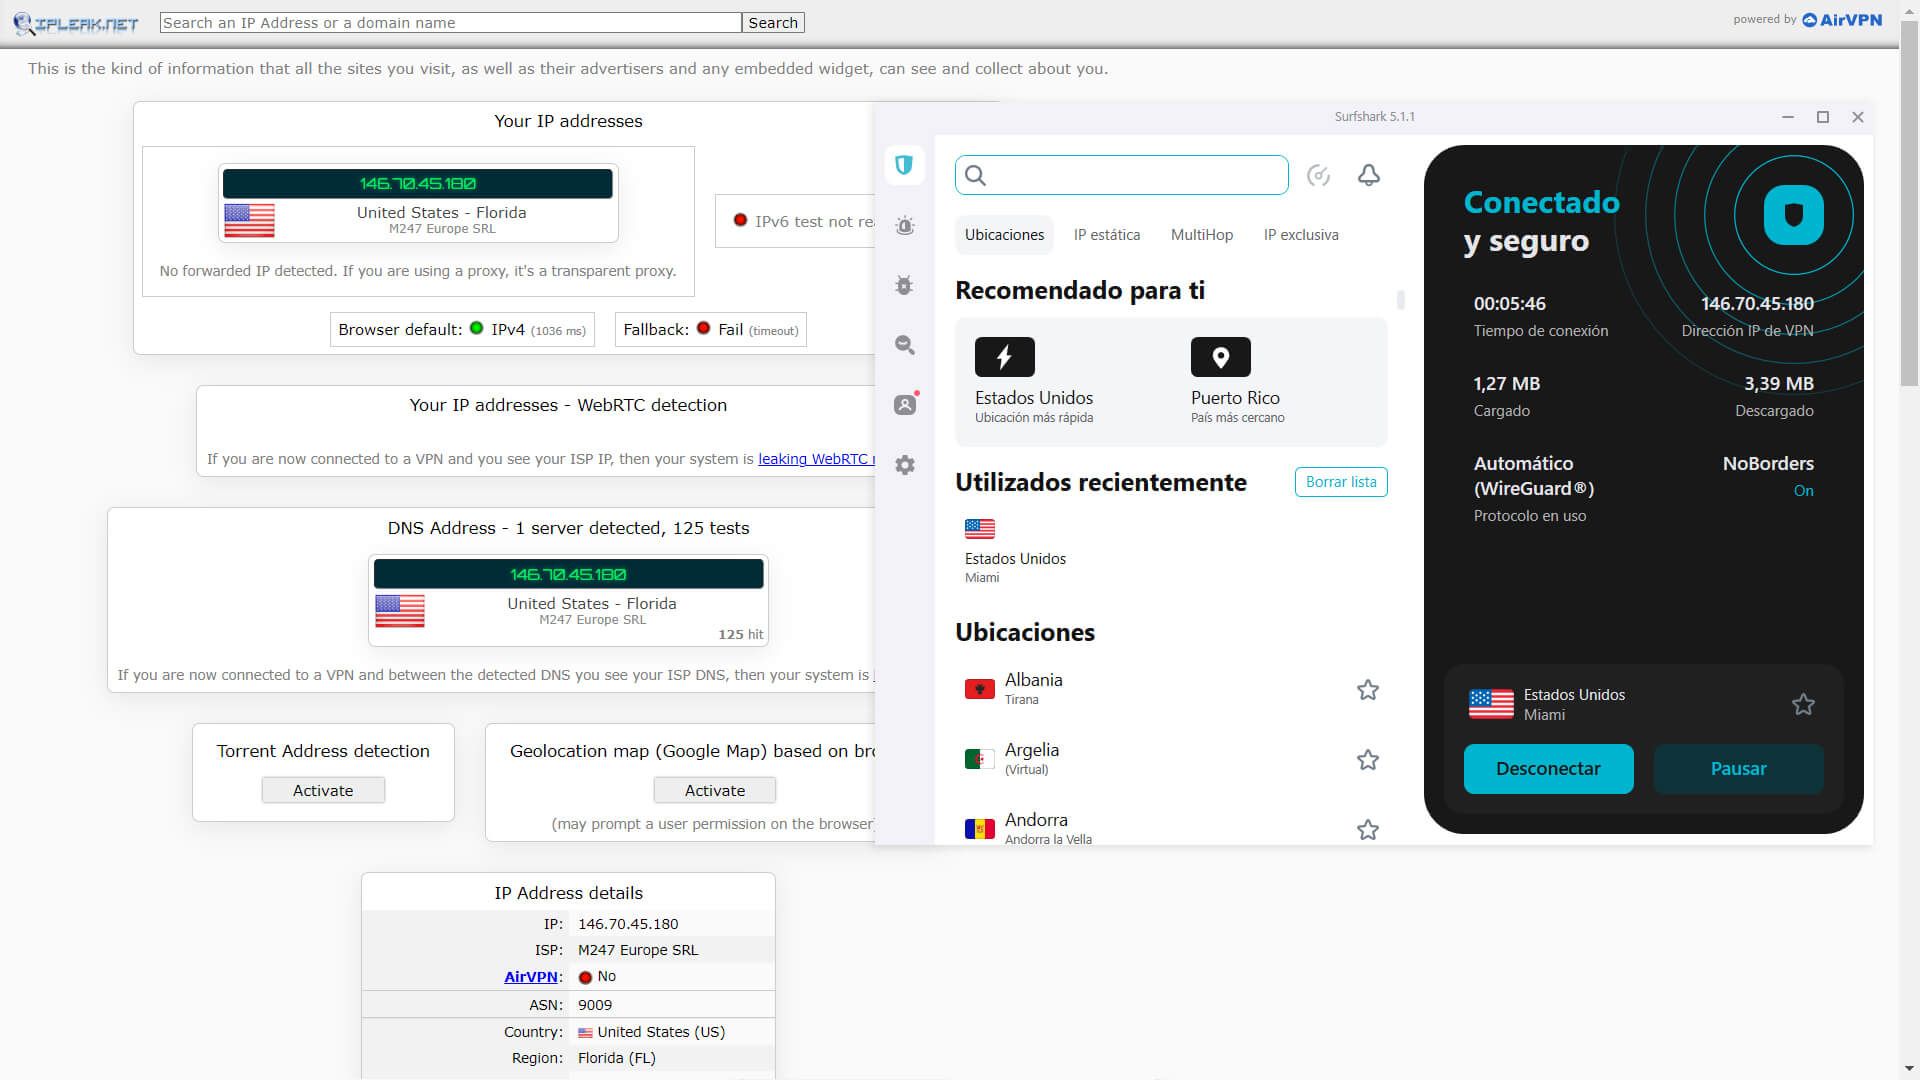Click Borrar lista button
Image resolution: width=1920 pixels, height=1080 pixels.
(x=1341, y=482)
